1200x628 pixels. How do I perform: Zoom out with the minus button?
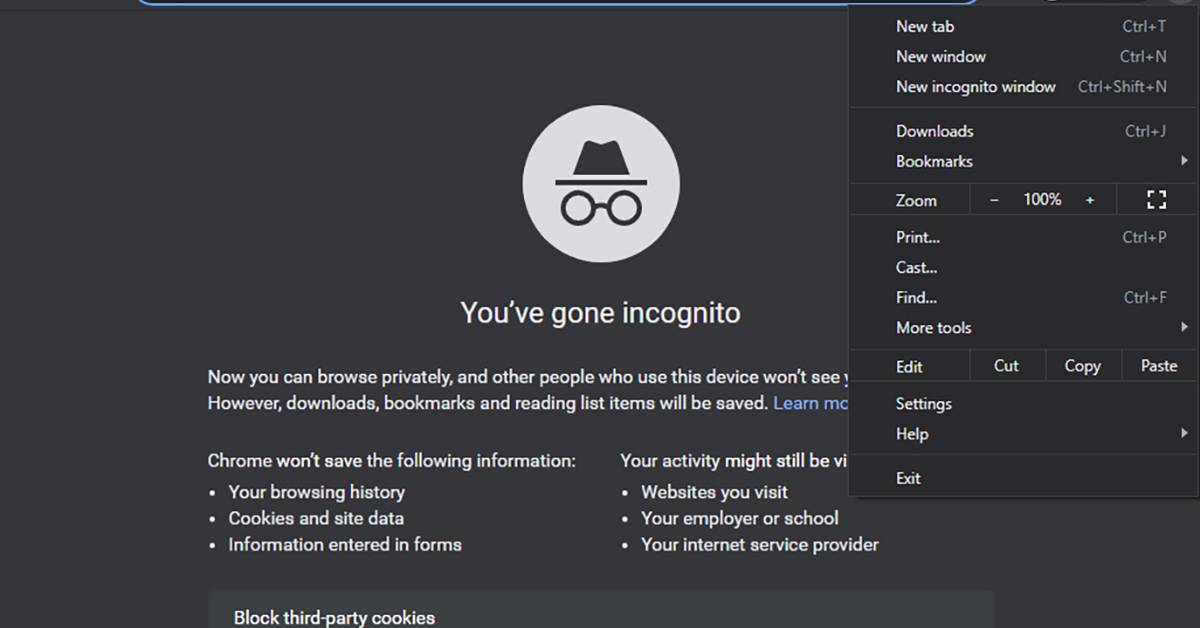(994, 200)
